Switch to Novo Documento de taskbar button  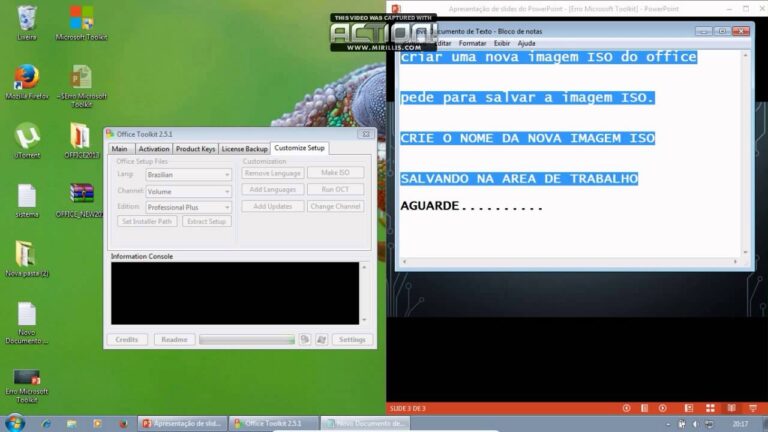pyautogui.click(x=365, y=423)
